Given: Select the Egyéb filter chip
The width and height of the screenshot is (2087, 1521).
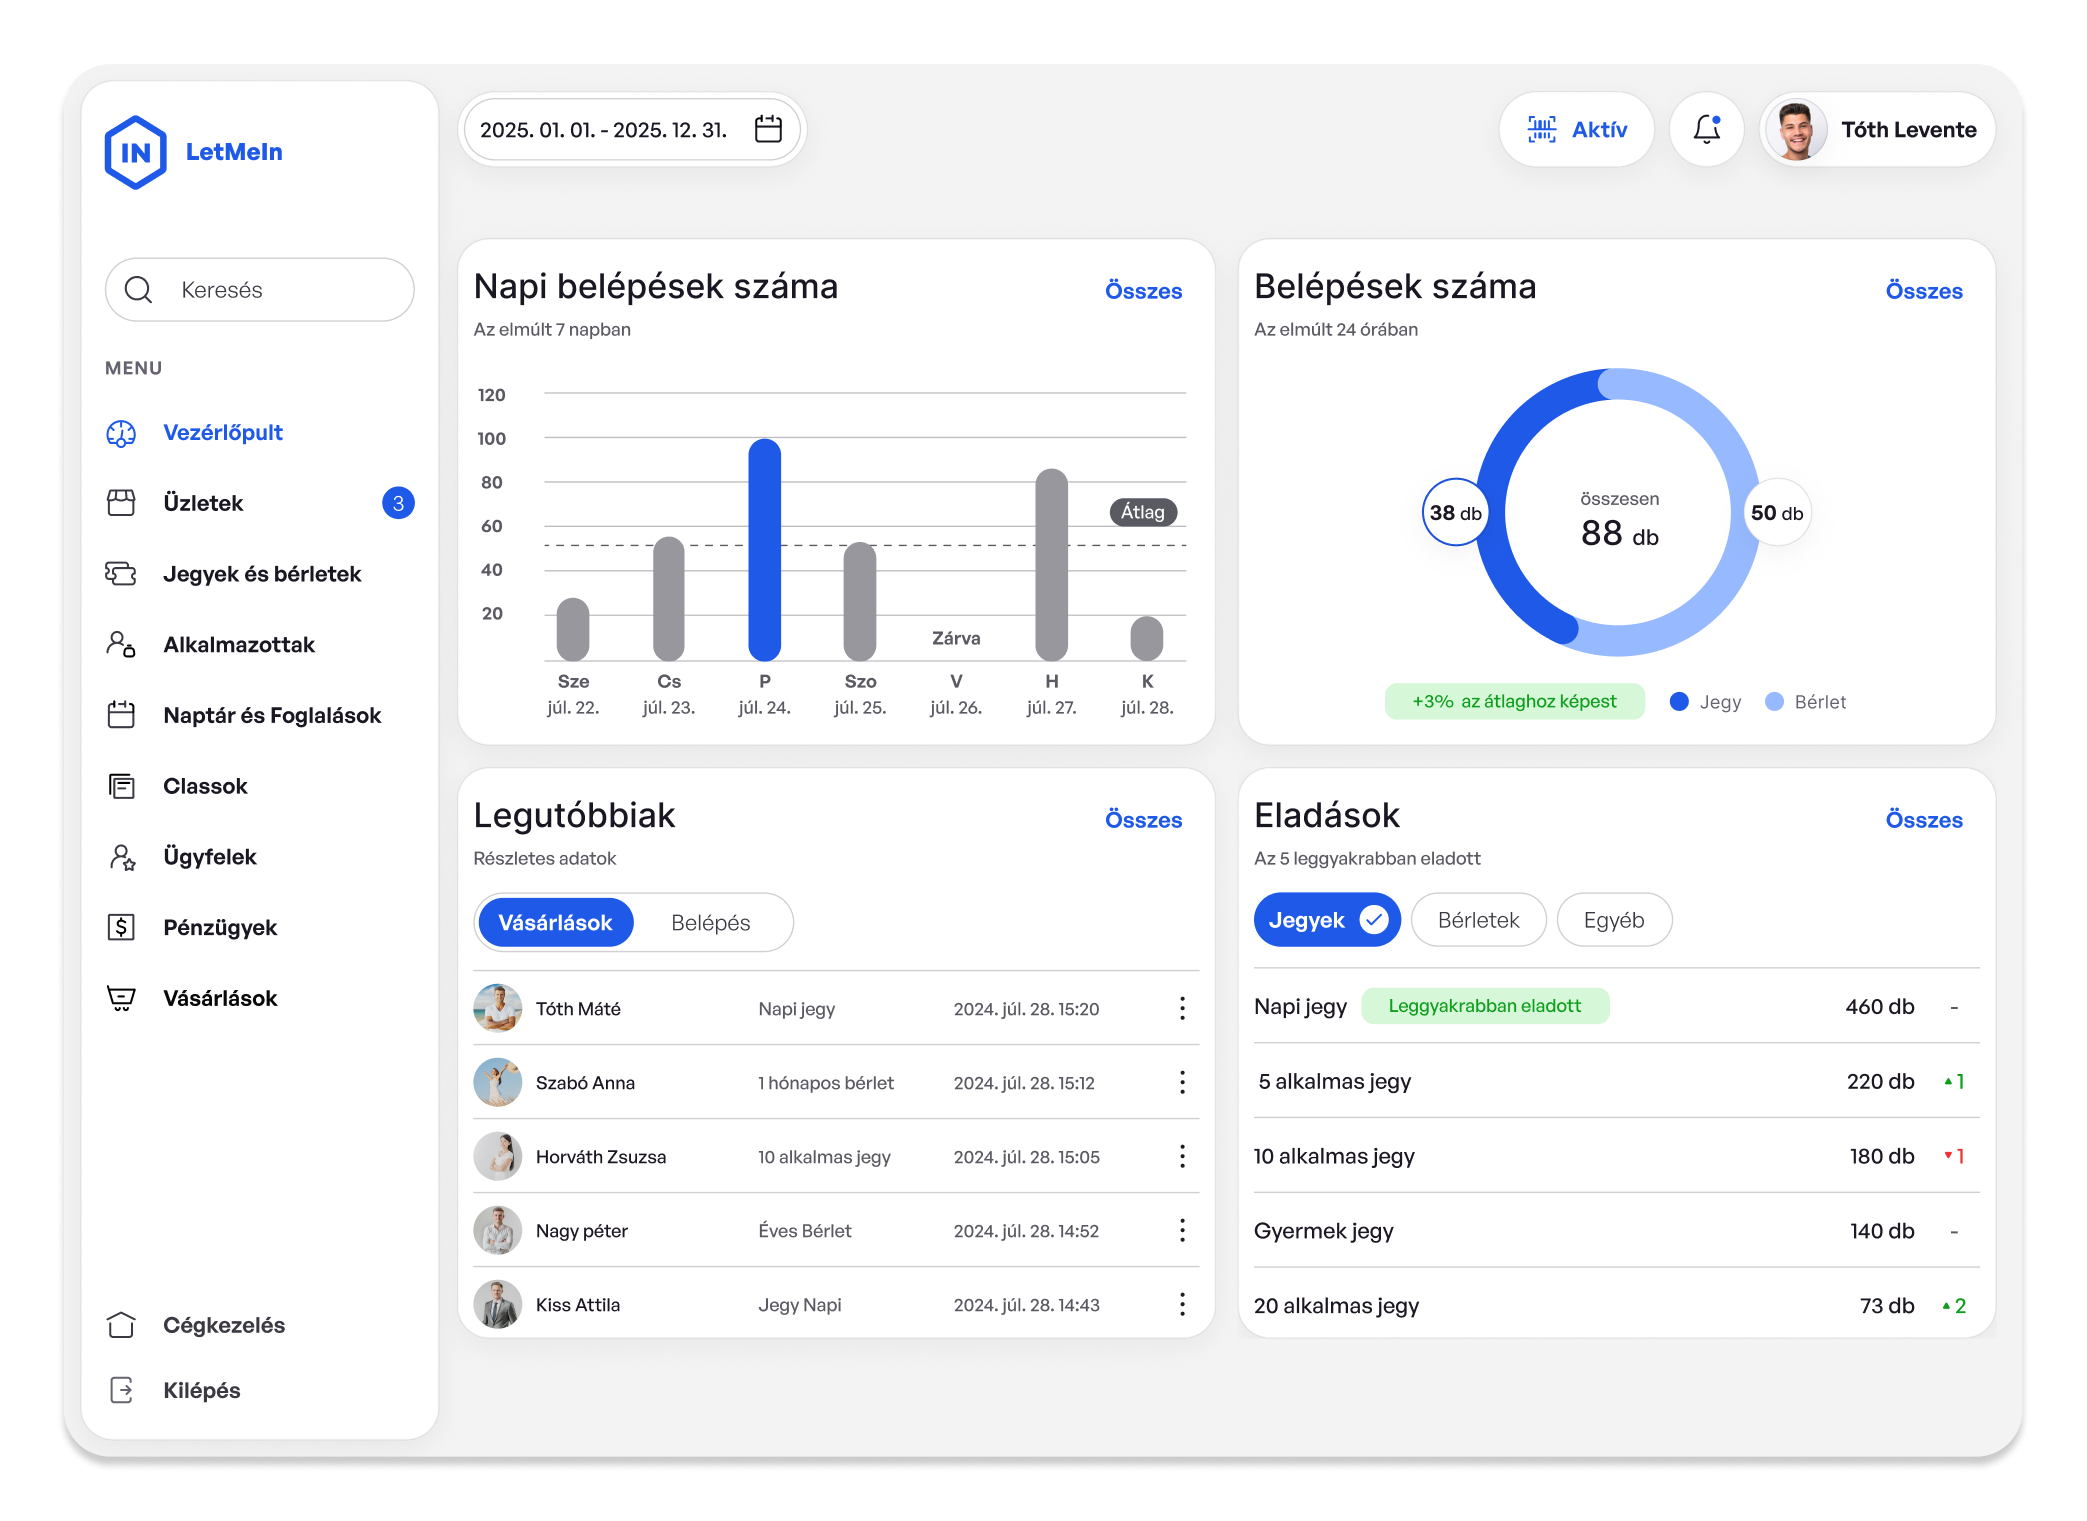Looking at the screenshot, I should click(1613, 920).
